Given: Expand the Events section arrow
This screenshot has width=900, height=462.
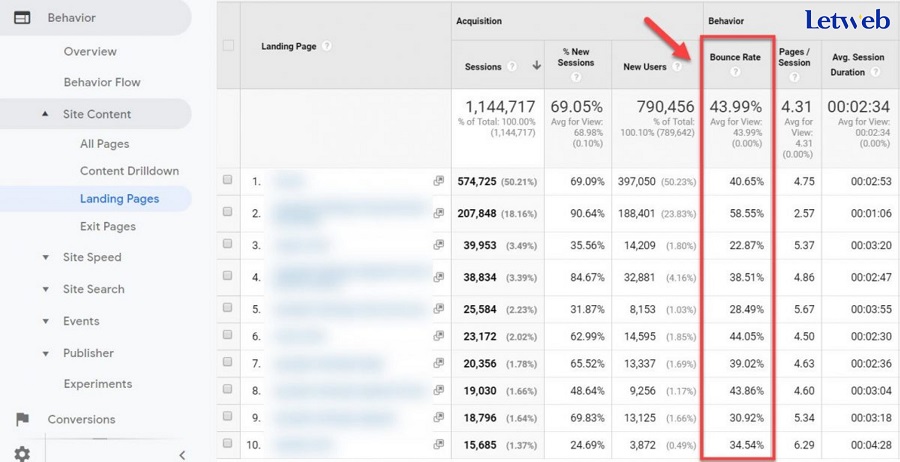Looking at the screenshot, I should tap(45, 321).
